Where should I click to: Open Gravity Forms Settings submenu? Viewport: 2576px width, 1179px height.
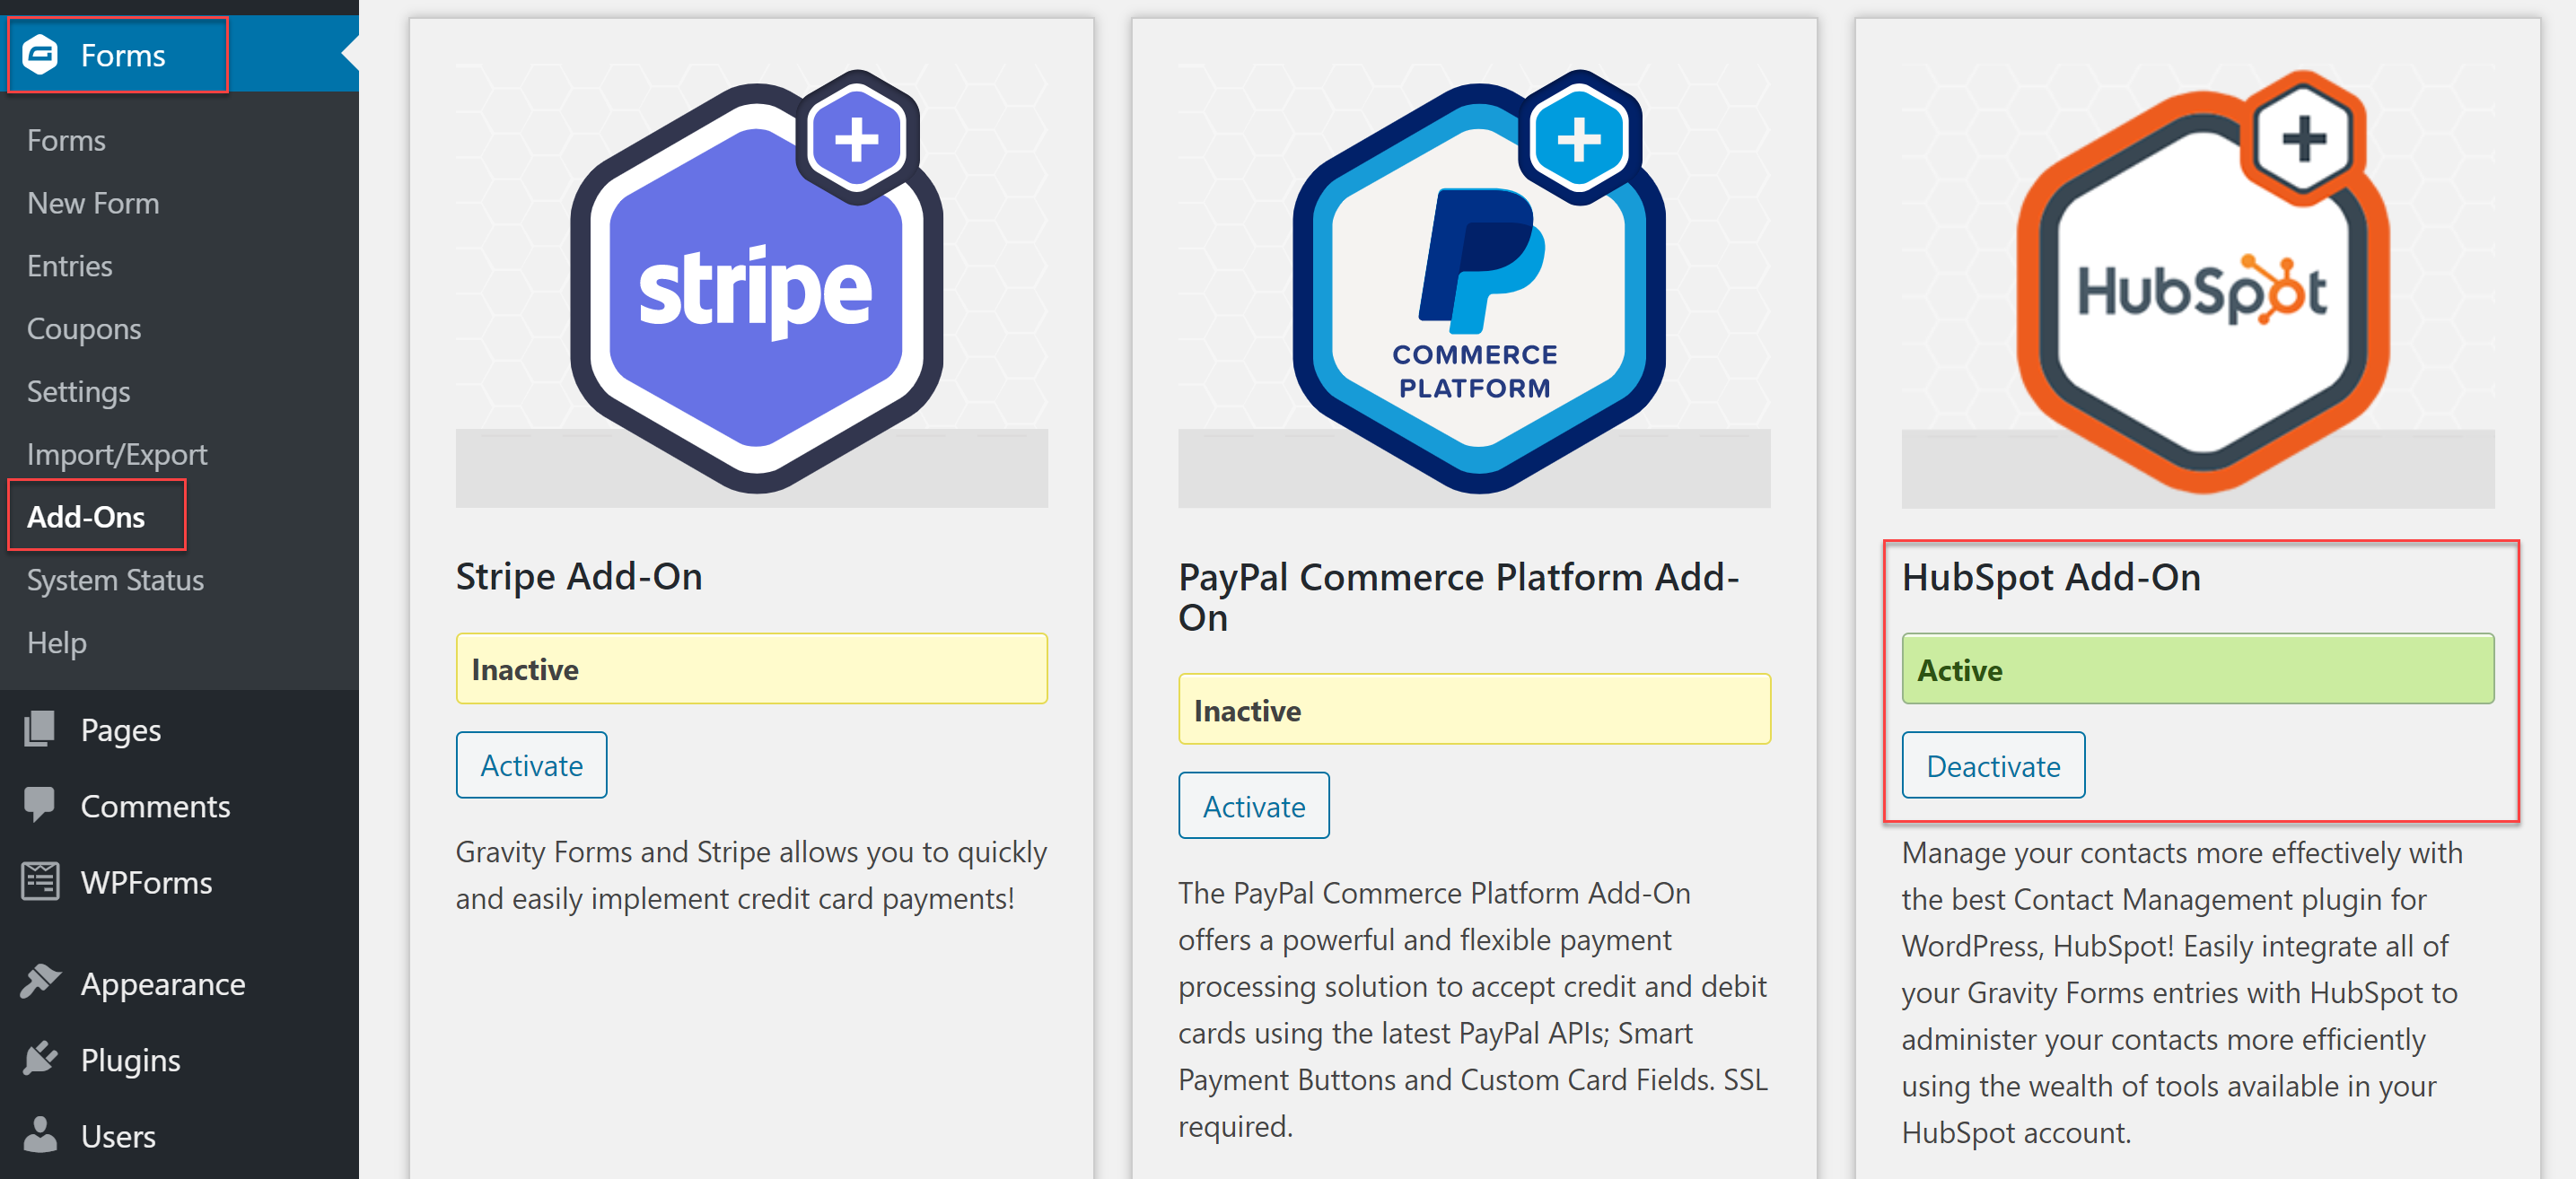78,392
